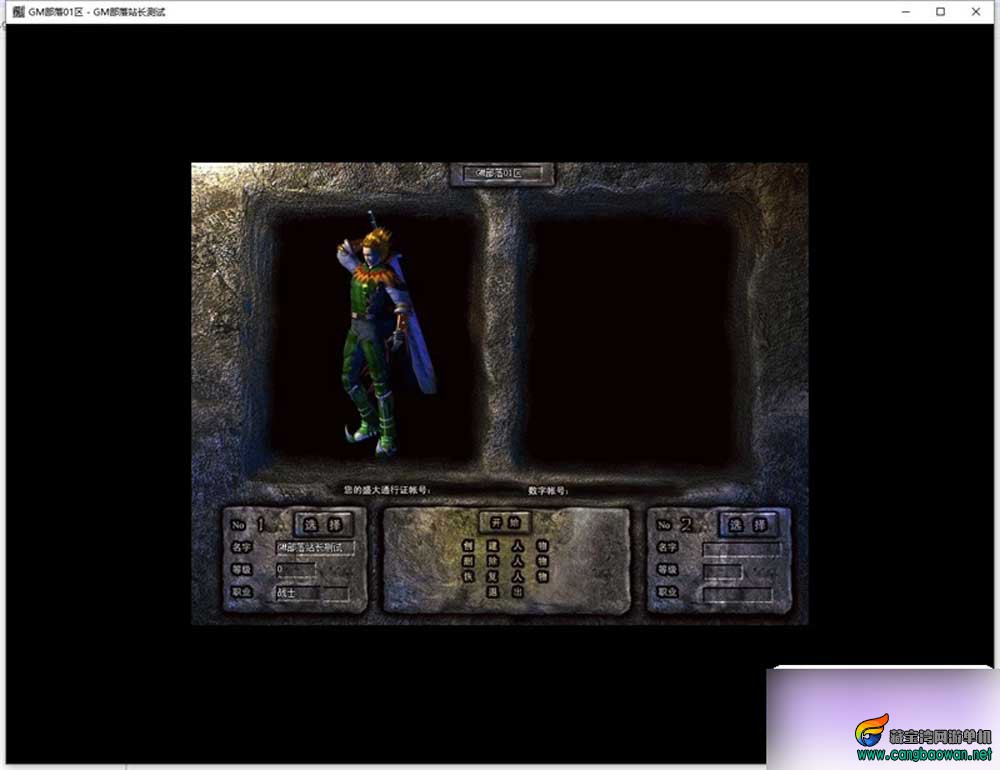
Task: Click 退出 to exit the game
Action: click(x=504, y=592)
